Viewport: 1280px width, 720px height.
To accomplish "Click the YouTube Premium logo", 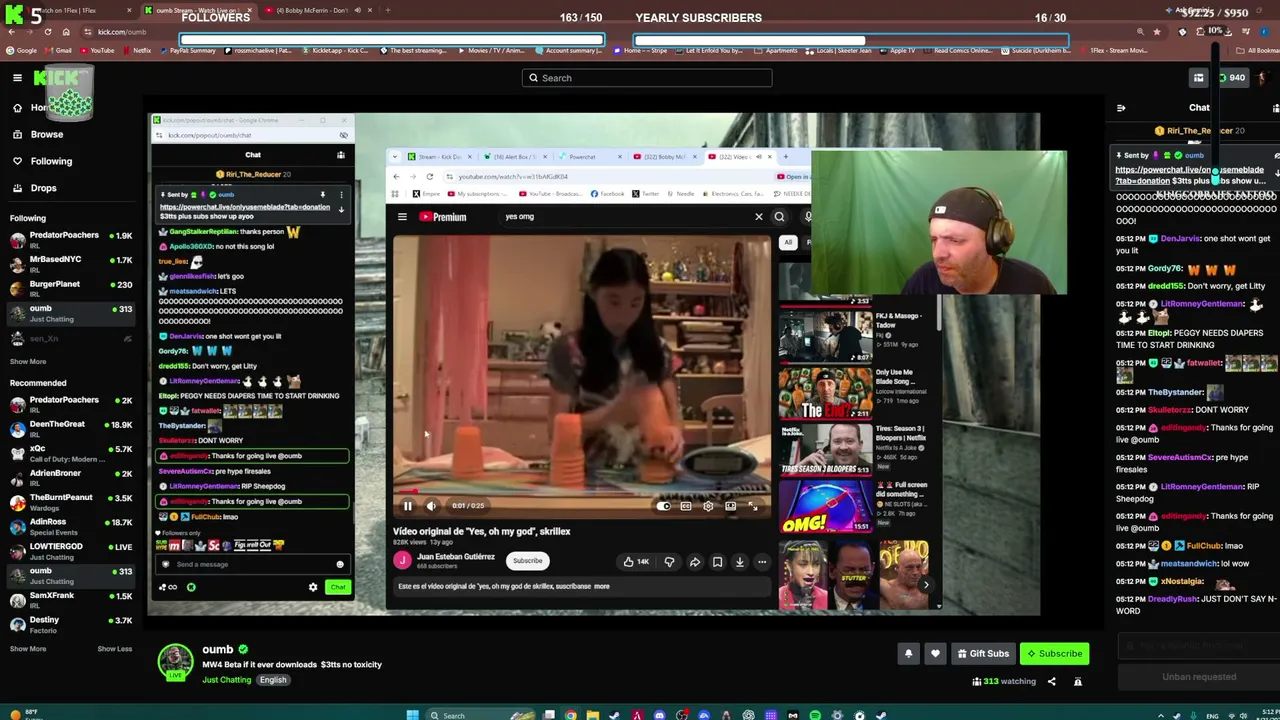I will point(443,217).
